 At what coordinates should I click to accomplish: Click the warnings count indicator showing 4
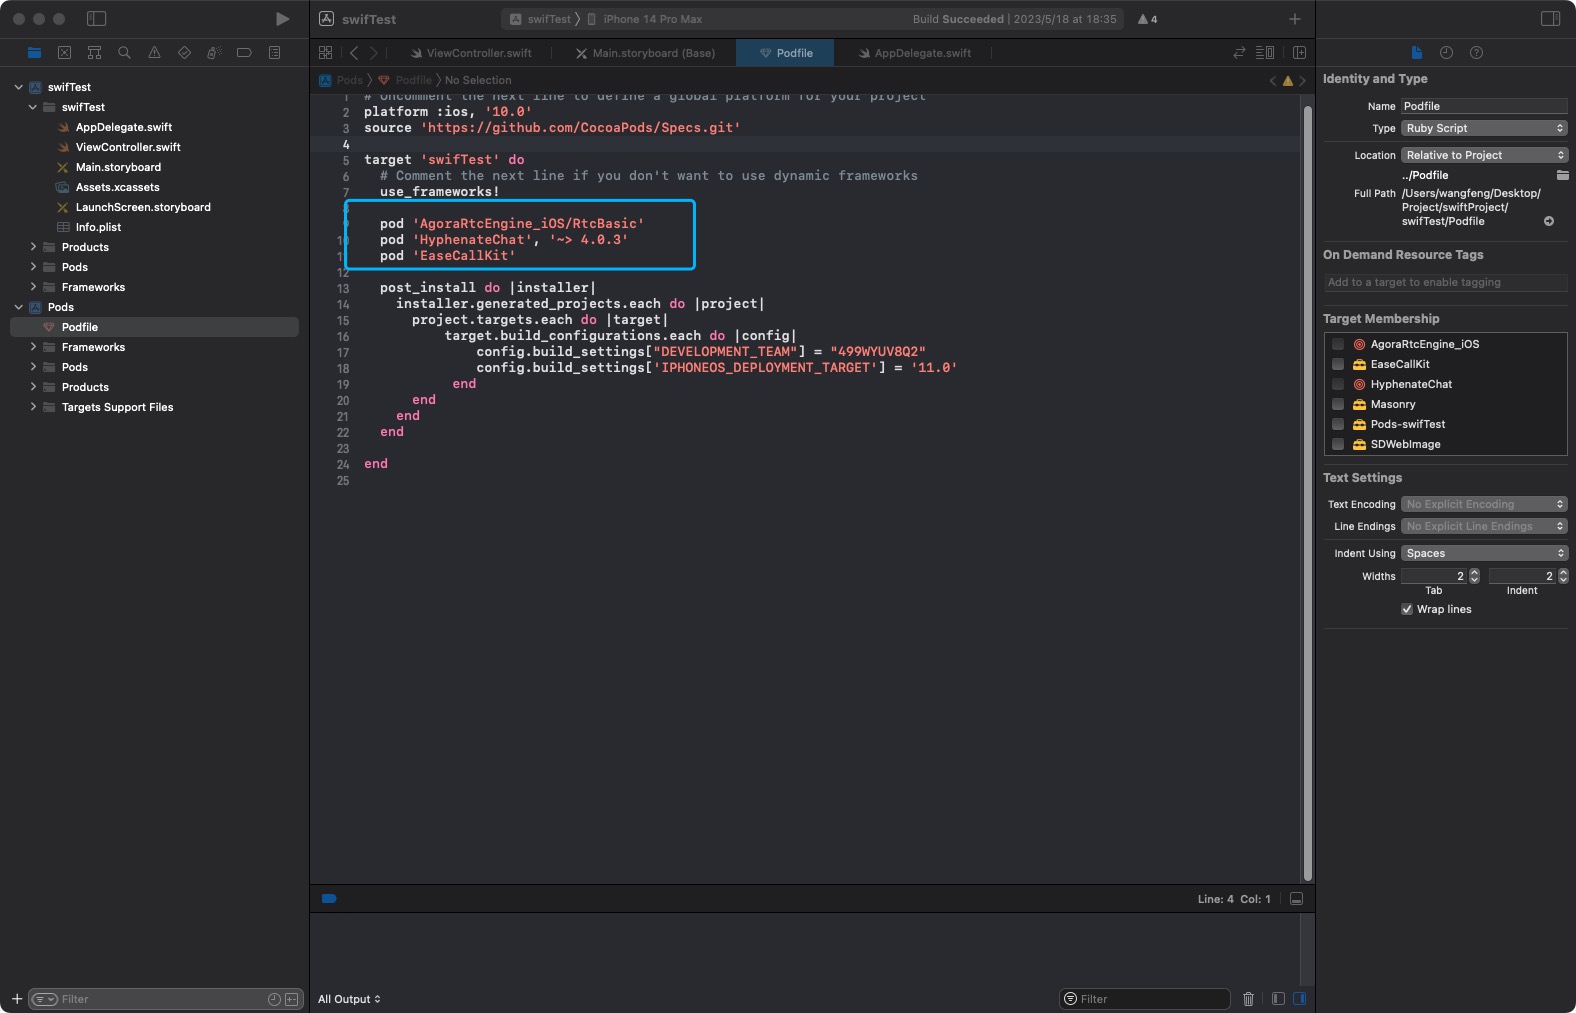[x=1147, y=19]
